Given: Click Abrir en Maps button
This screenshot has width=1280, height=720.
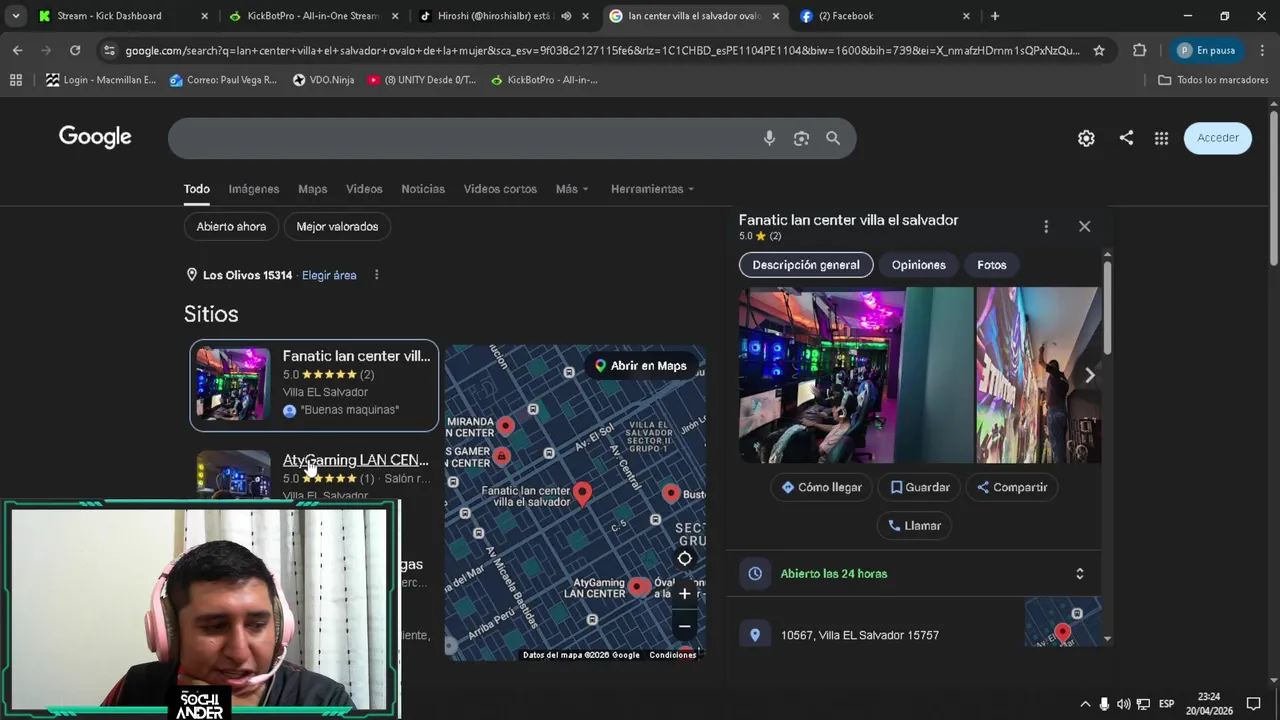Looking at the screenshot, I should 641,366.
